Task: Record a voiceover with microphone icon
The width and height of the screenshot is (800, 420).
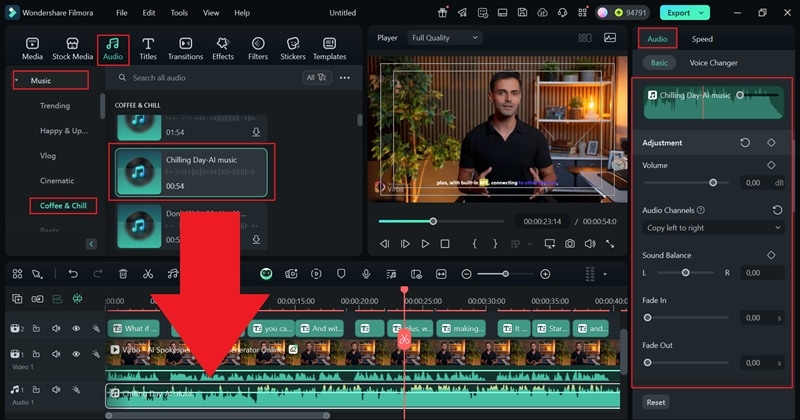Action: 366,274
